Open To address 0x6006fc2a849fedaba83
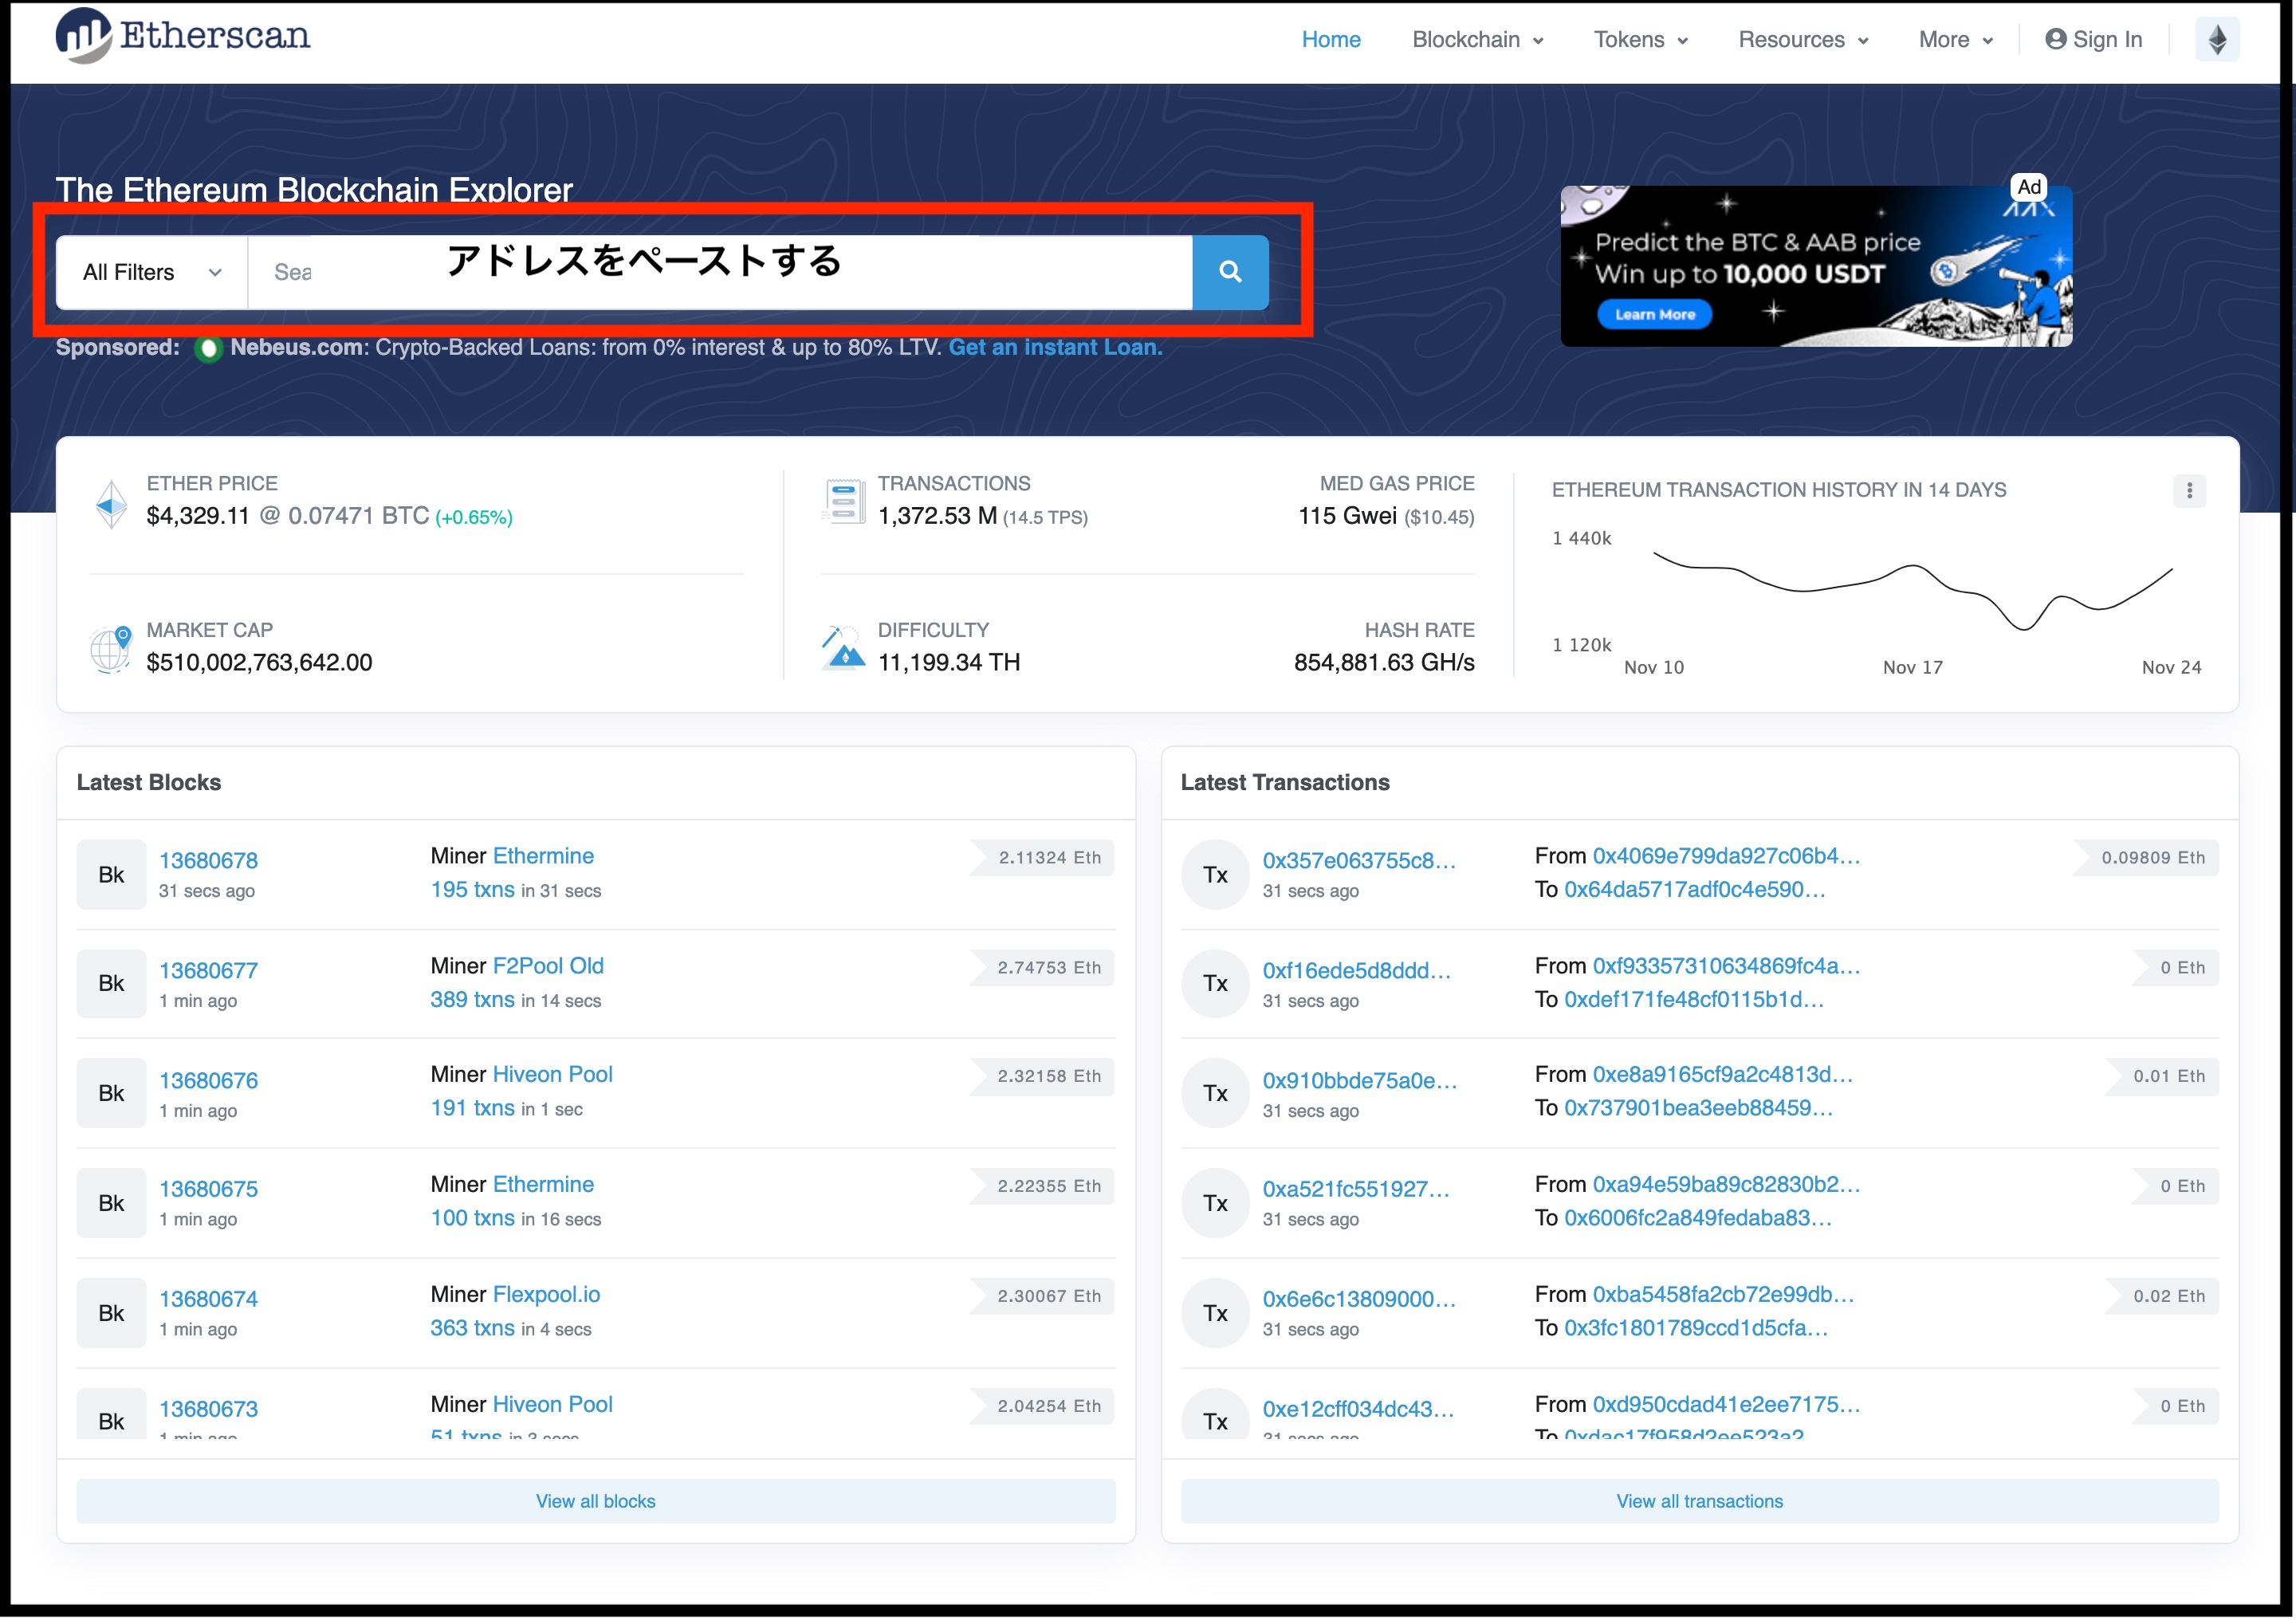The height and width of the screenshot is (1620, 2296). [x=1698, y=1218]
